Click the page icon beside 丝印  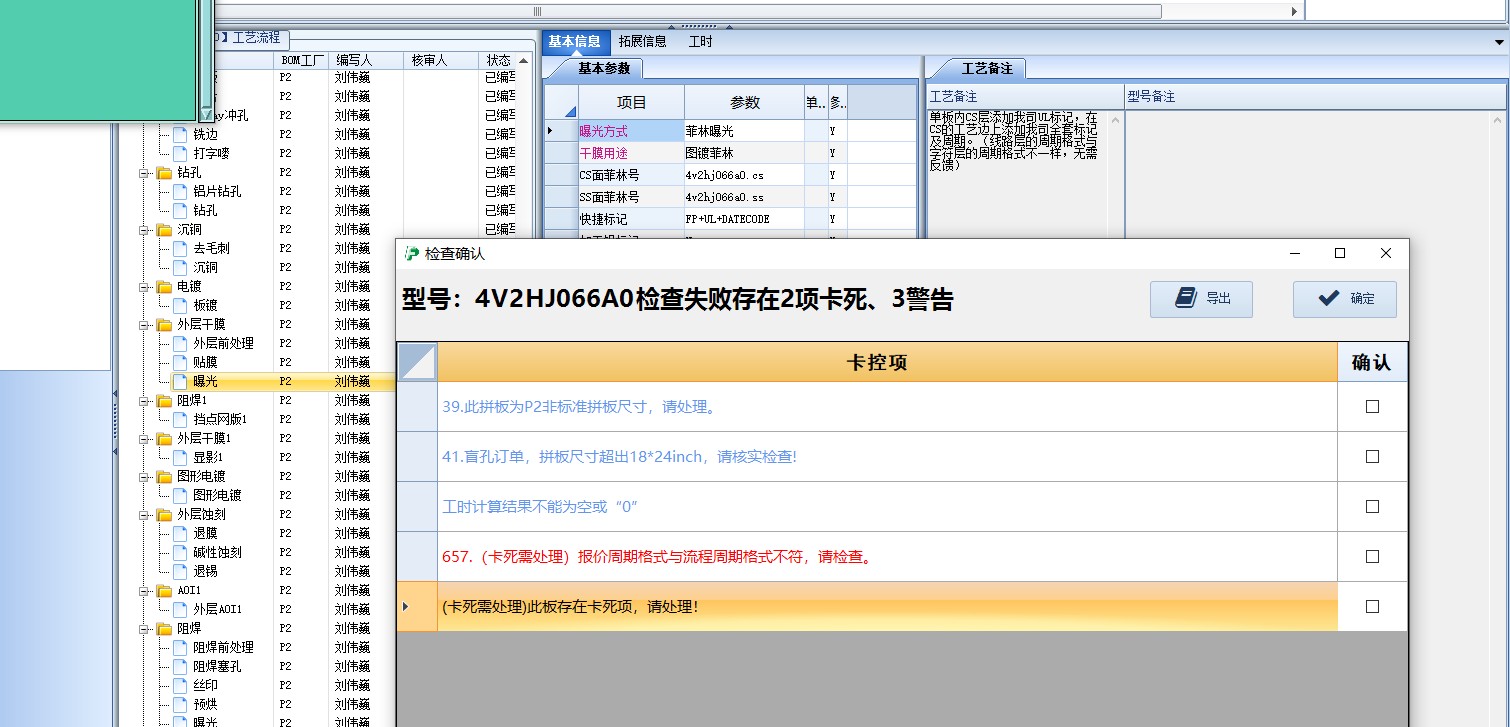pos(180,685)
